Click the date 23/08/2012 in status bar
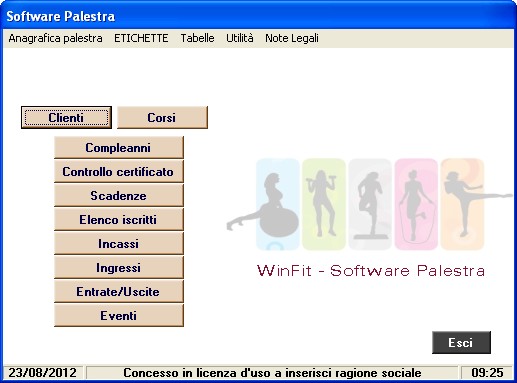The height and width of the screenshot is (383, 517). coord(43,373)
